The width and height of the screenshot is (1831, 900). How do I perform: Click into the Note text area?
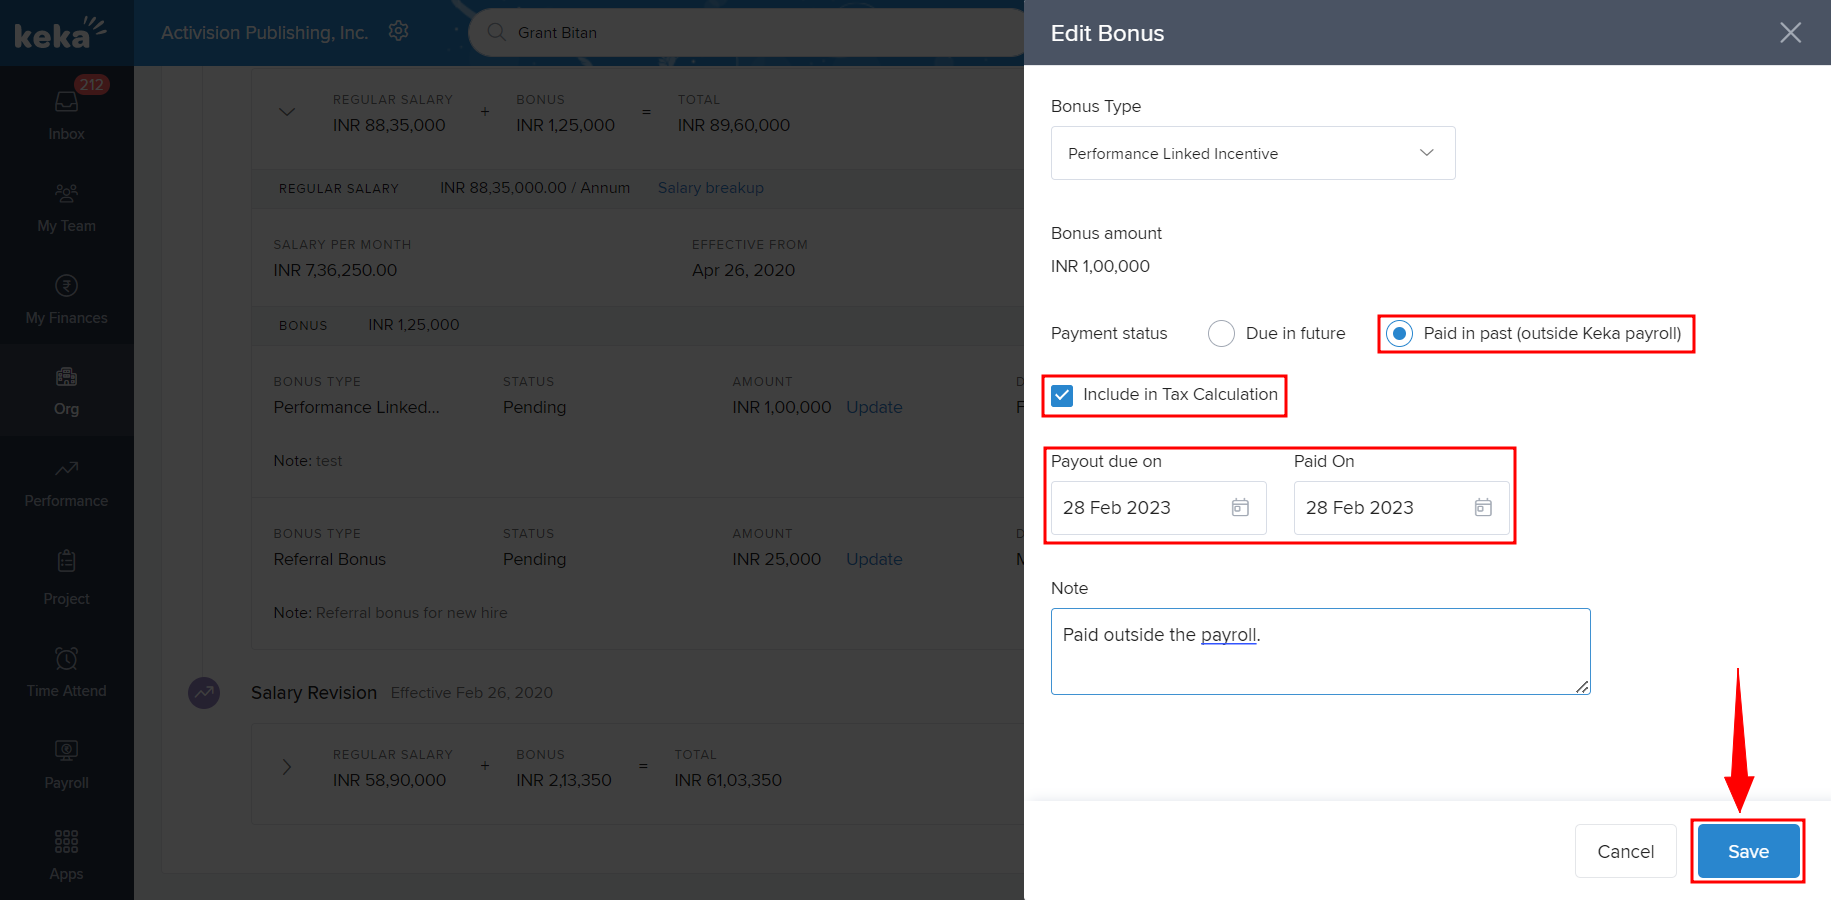[1320, 660]
